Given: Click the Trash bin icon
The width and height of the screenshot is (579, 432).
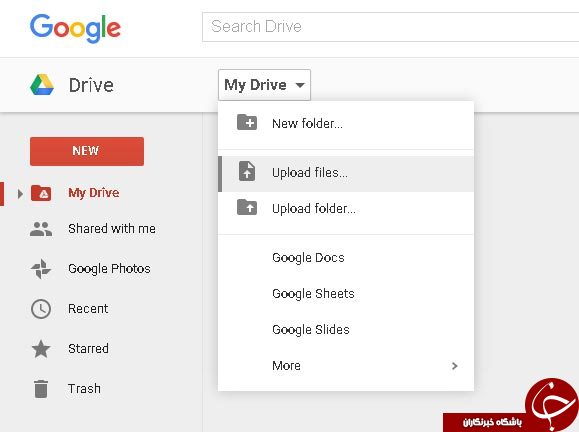Looking at the screenshot, I should click(41, 389).
